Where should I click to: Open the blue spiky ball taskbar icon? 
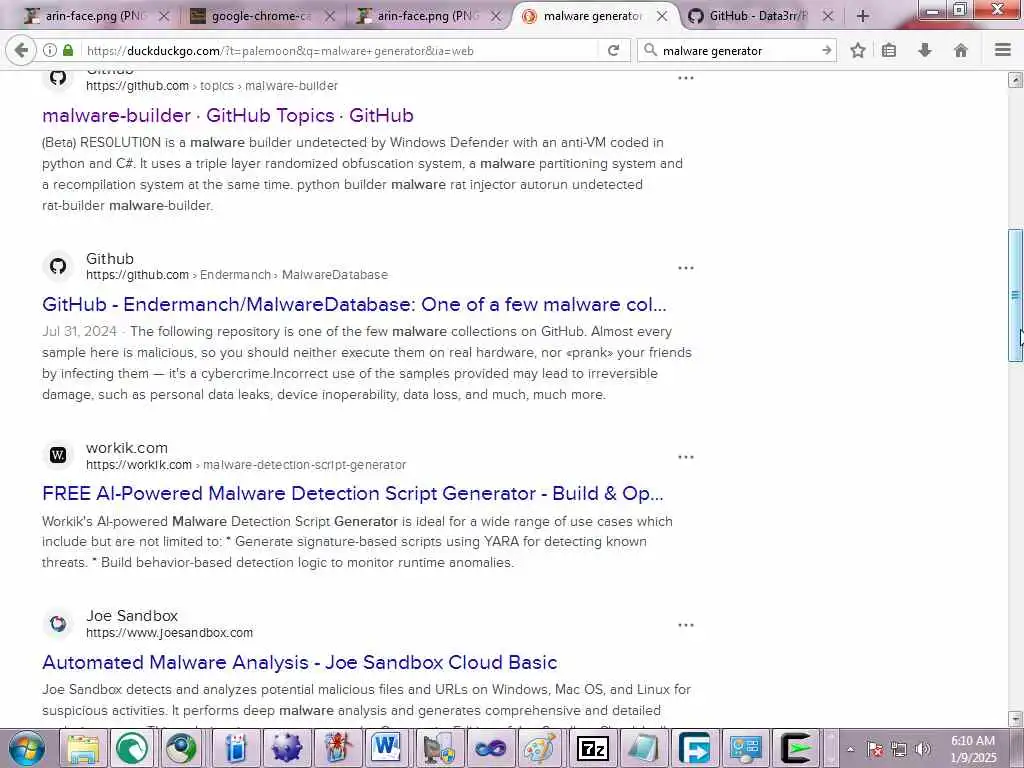tap(287, 748)
